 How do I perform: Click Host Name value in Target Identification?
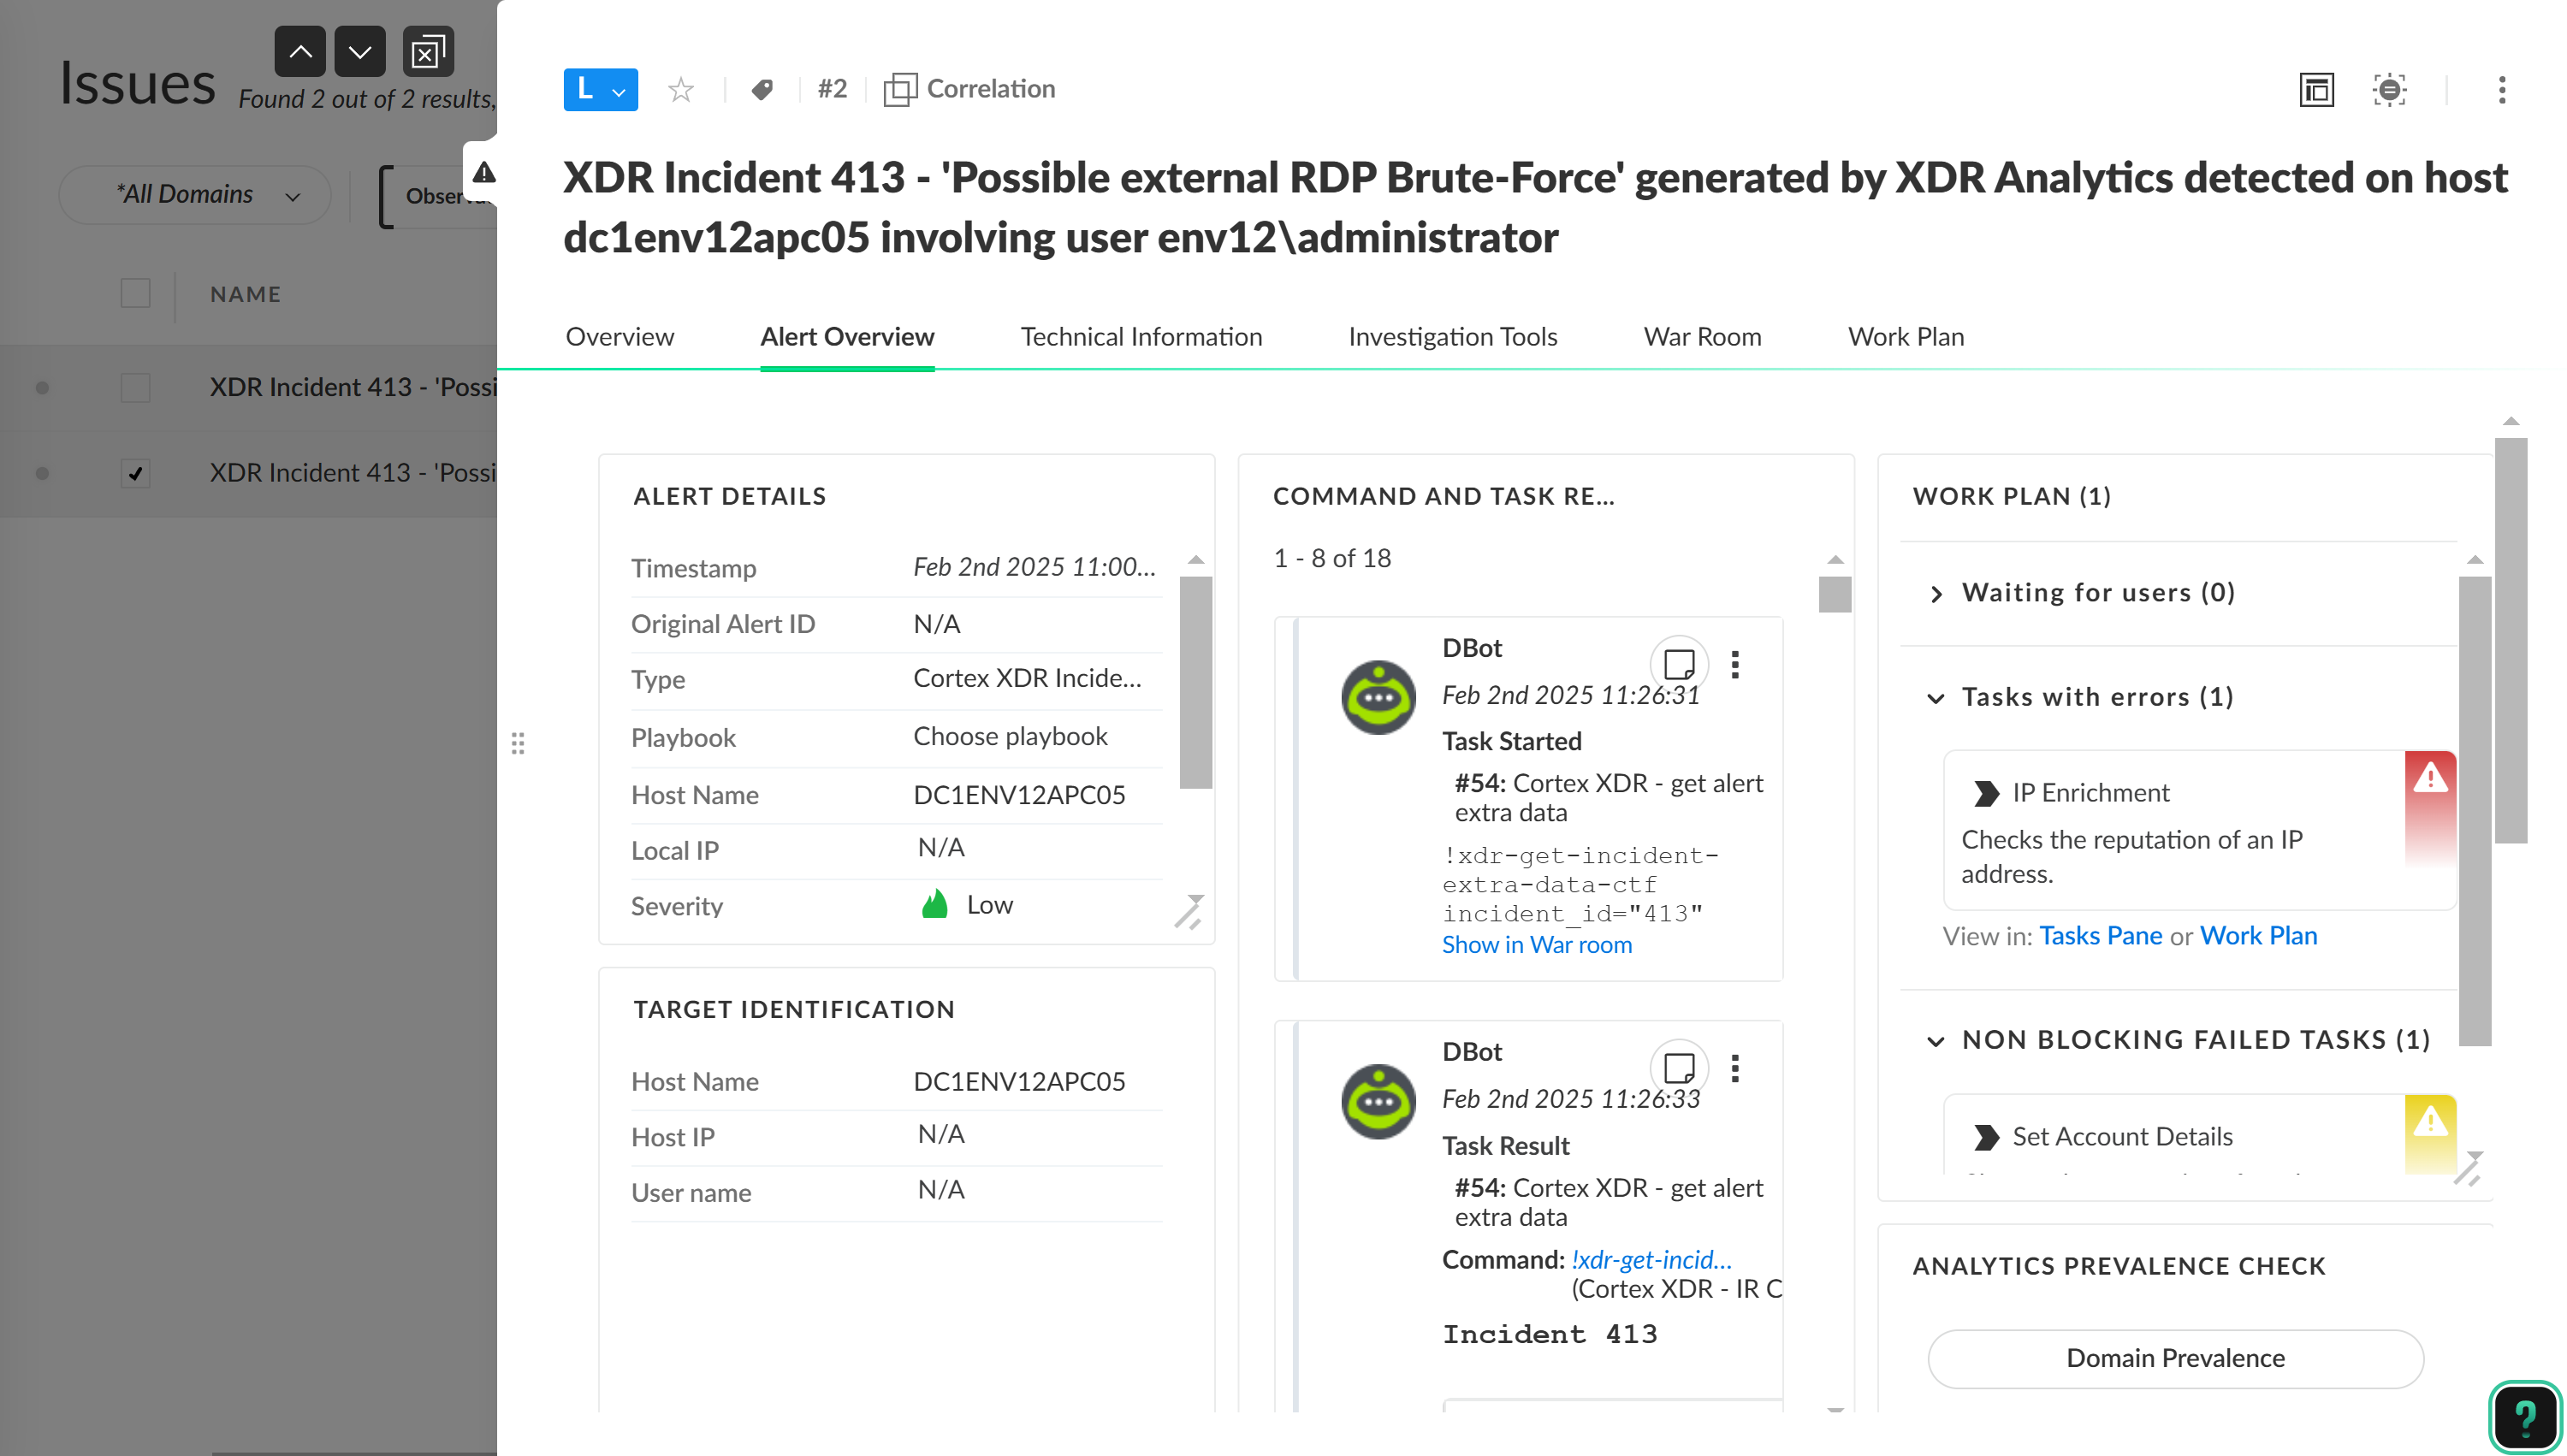(x=1019, y=1081)
